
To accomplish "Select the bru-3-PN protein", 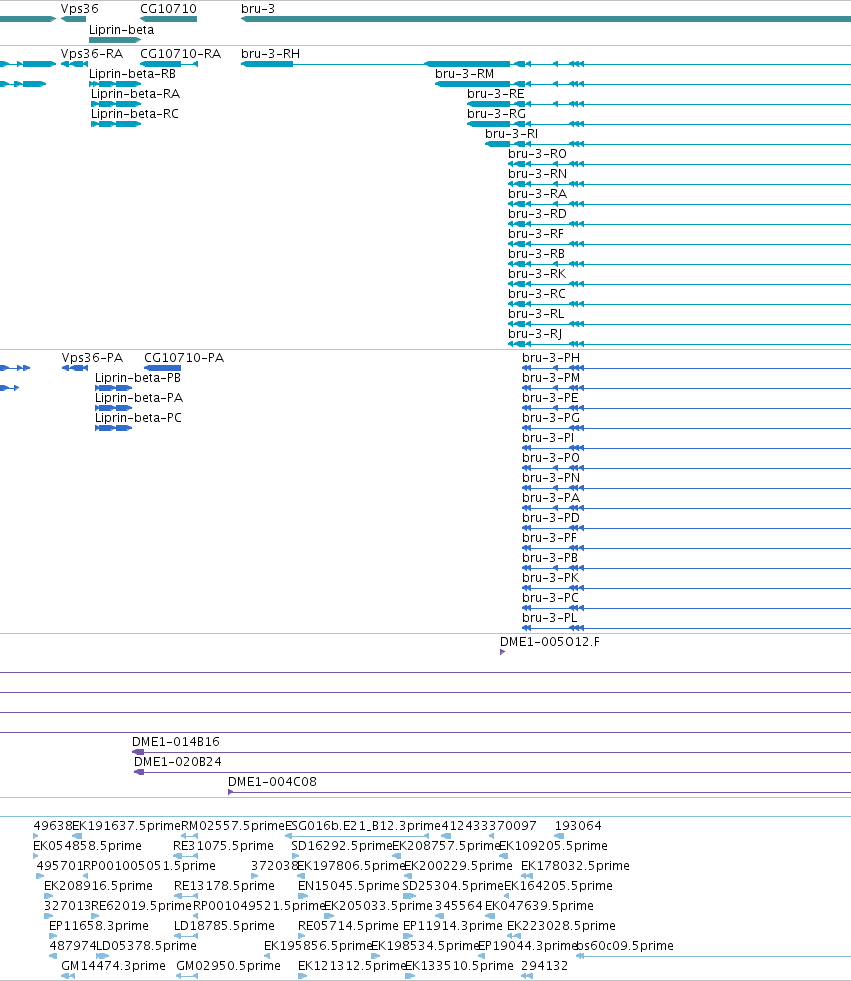I will [x=551, y=478].
